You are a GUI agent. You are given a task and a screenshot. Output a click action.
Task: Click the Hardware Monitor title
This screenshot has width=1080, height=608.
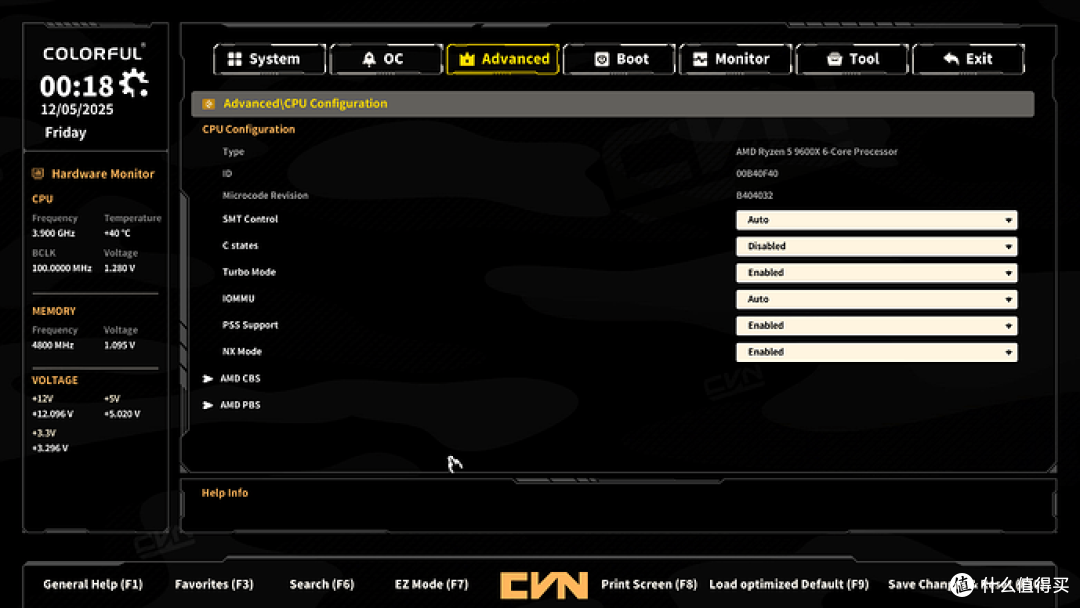[103, 174]
